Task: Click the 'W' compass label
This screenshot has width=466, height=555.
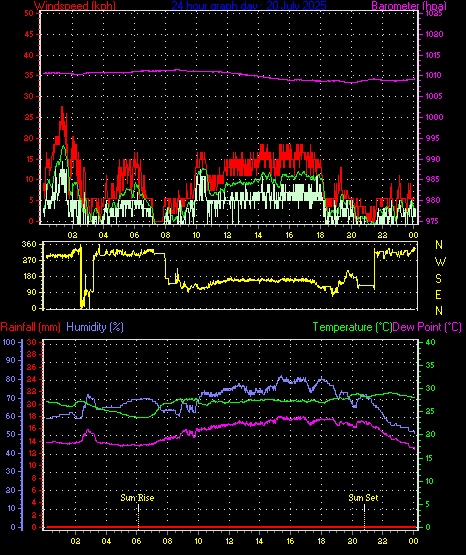Action: click(440, 262)
